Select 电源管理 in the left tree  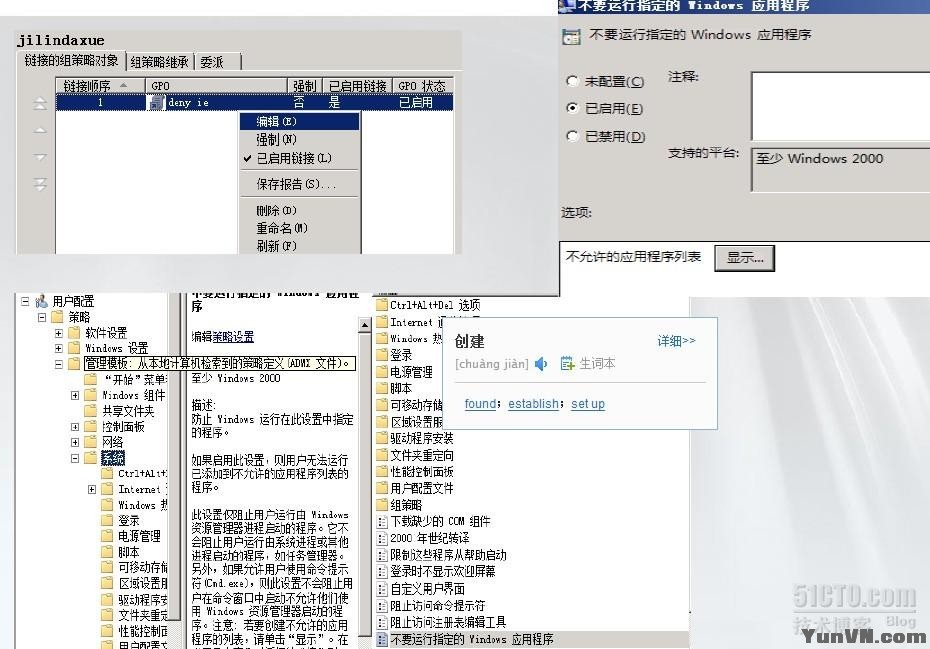coord(139,536)
